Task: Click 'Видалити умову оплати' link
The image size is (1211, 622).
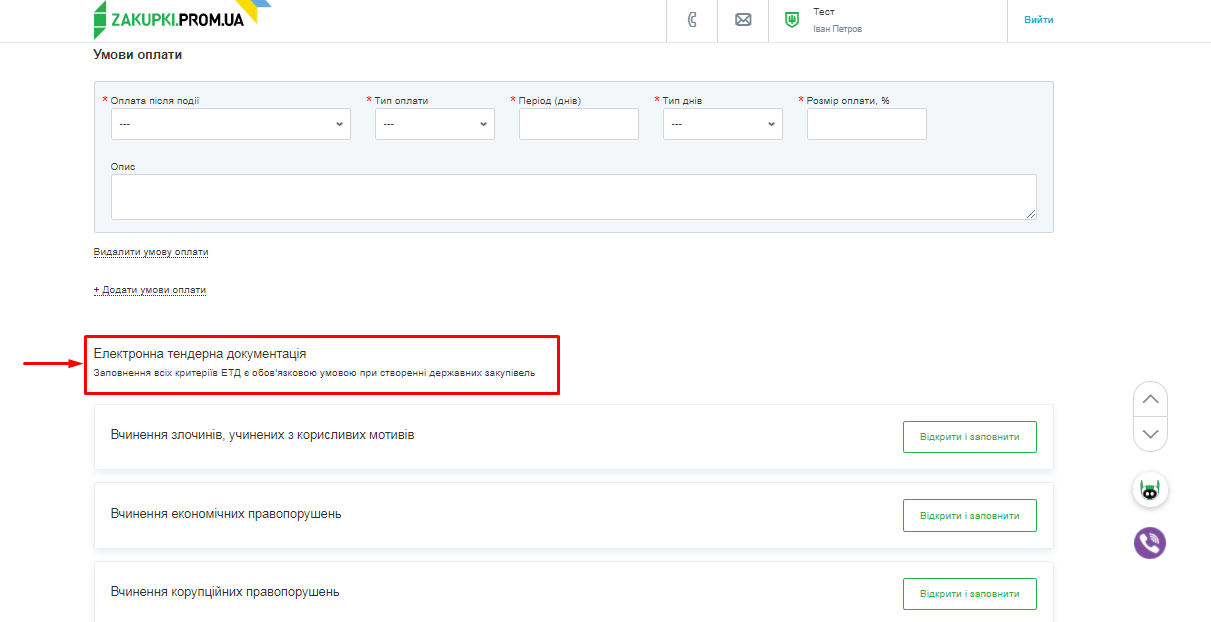Action: pyautogui.click(x=151, y=252)
